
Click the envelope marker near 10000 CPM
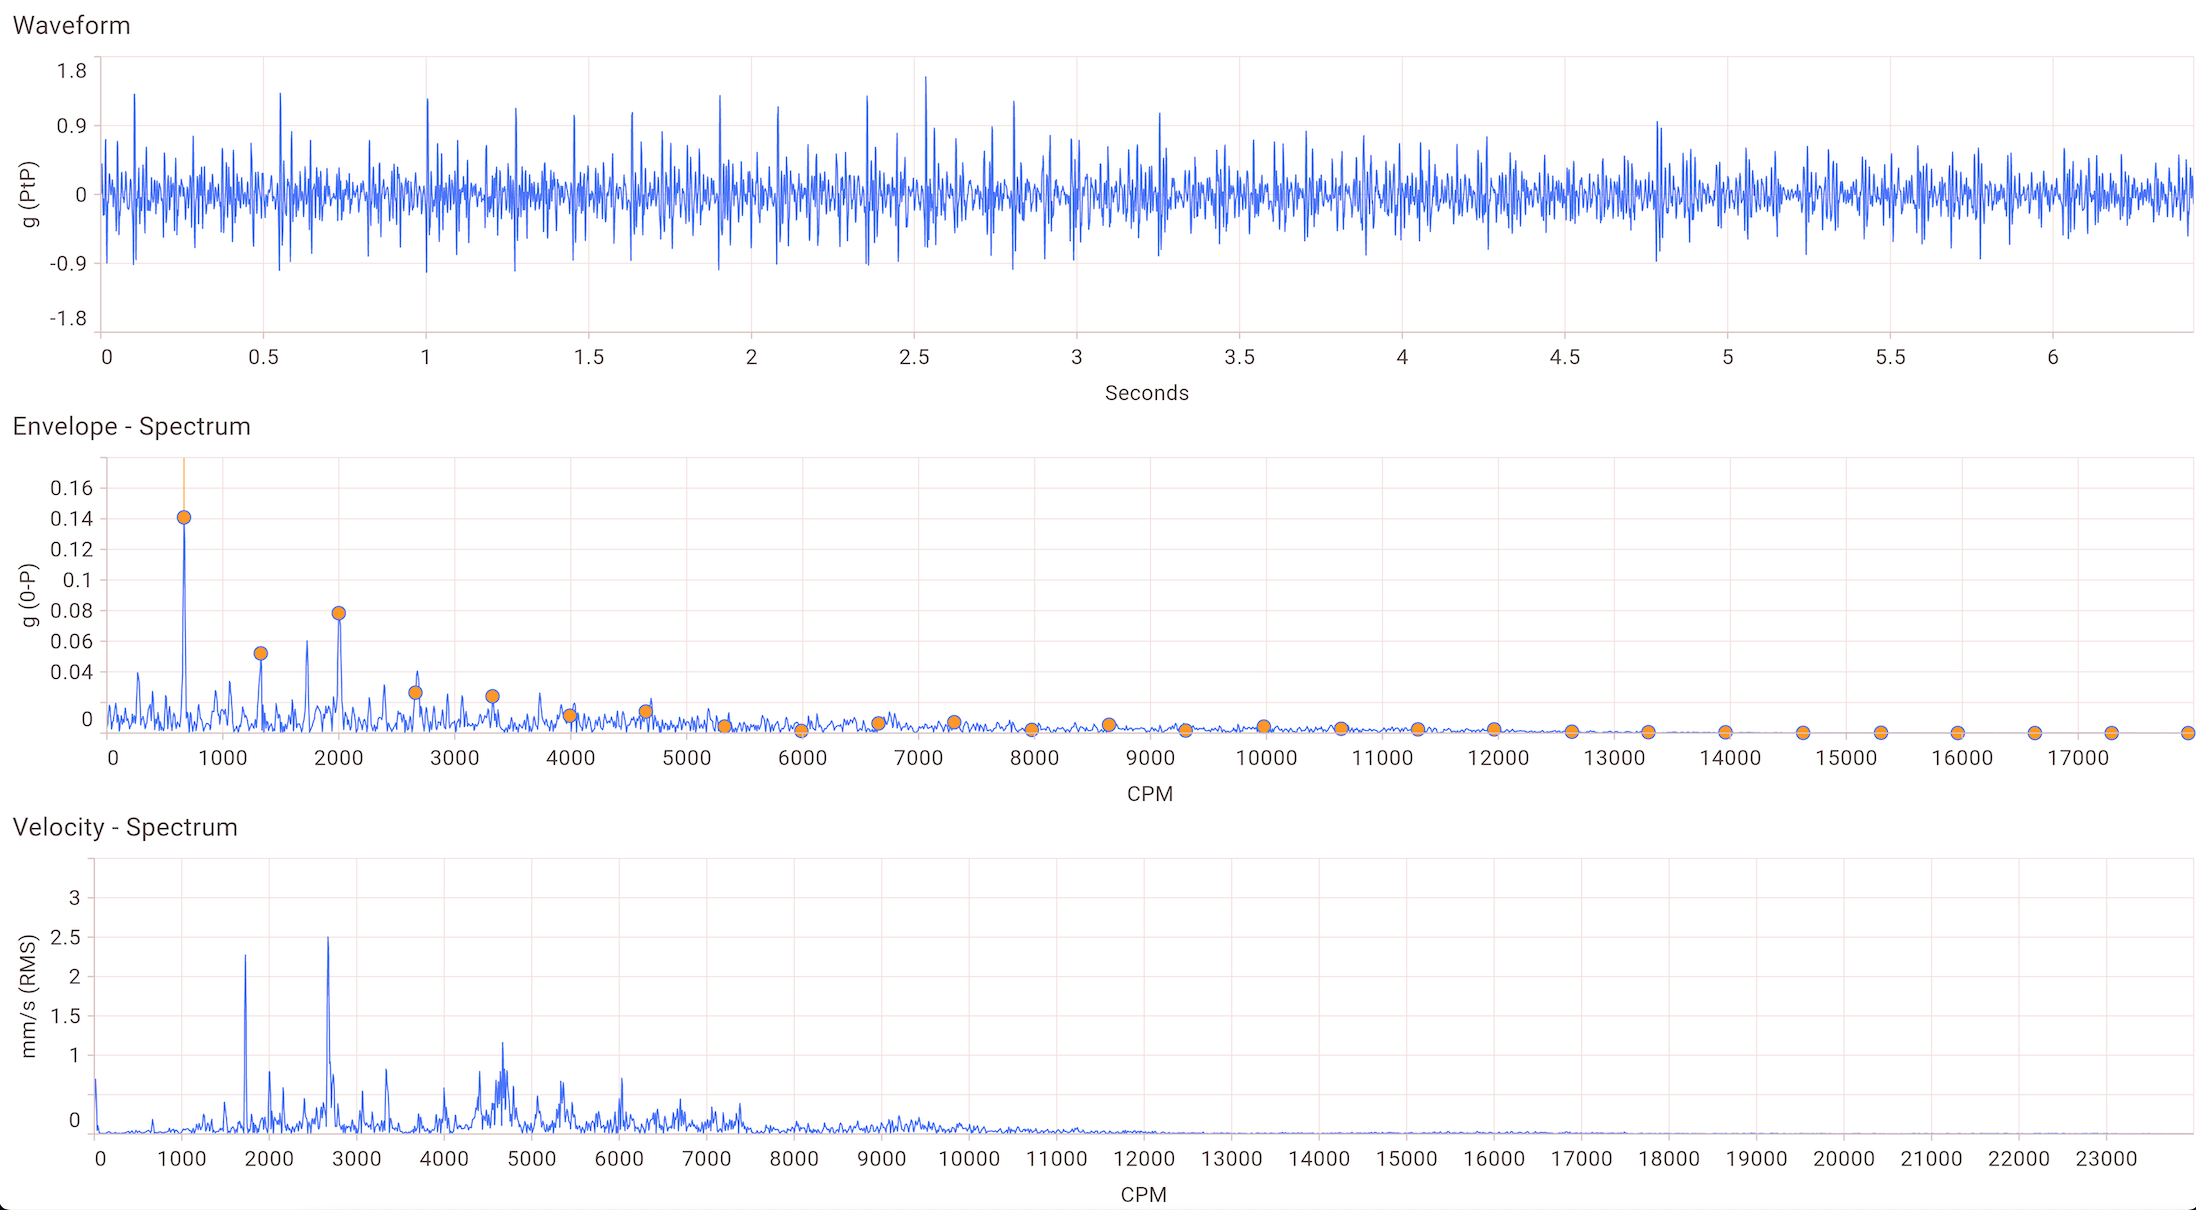tap(1264, 727)
